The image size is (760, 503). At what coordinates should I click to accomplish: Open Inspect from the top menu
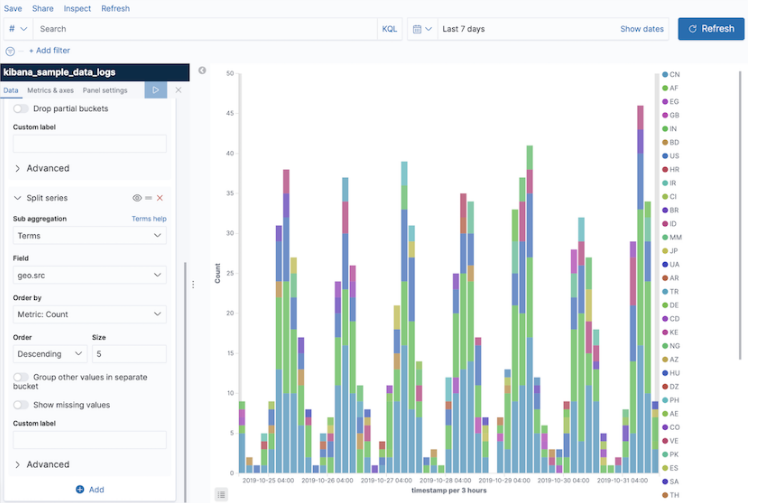tap(77, 8)
